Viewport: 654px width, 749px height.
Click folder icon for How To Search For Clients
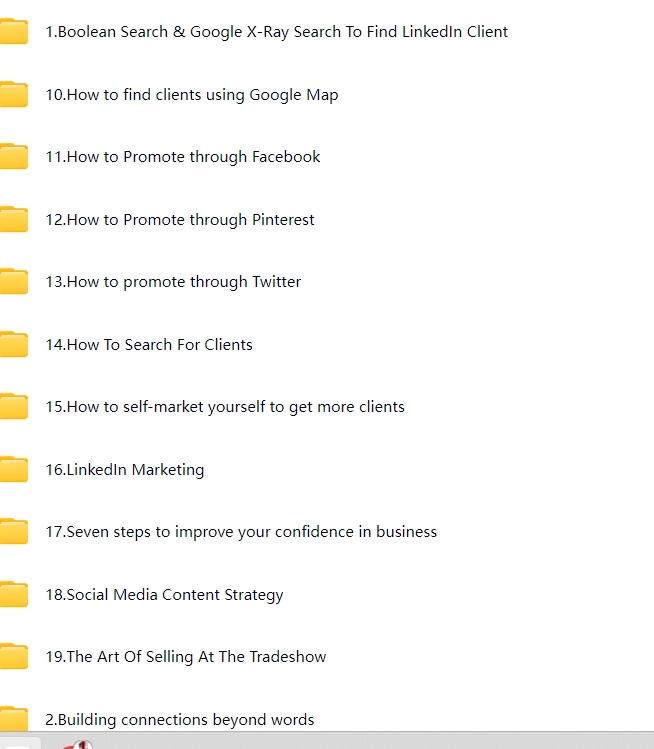coord(13,345)
